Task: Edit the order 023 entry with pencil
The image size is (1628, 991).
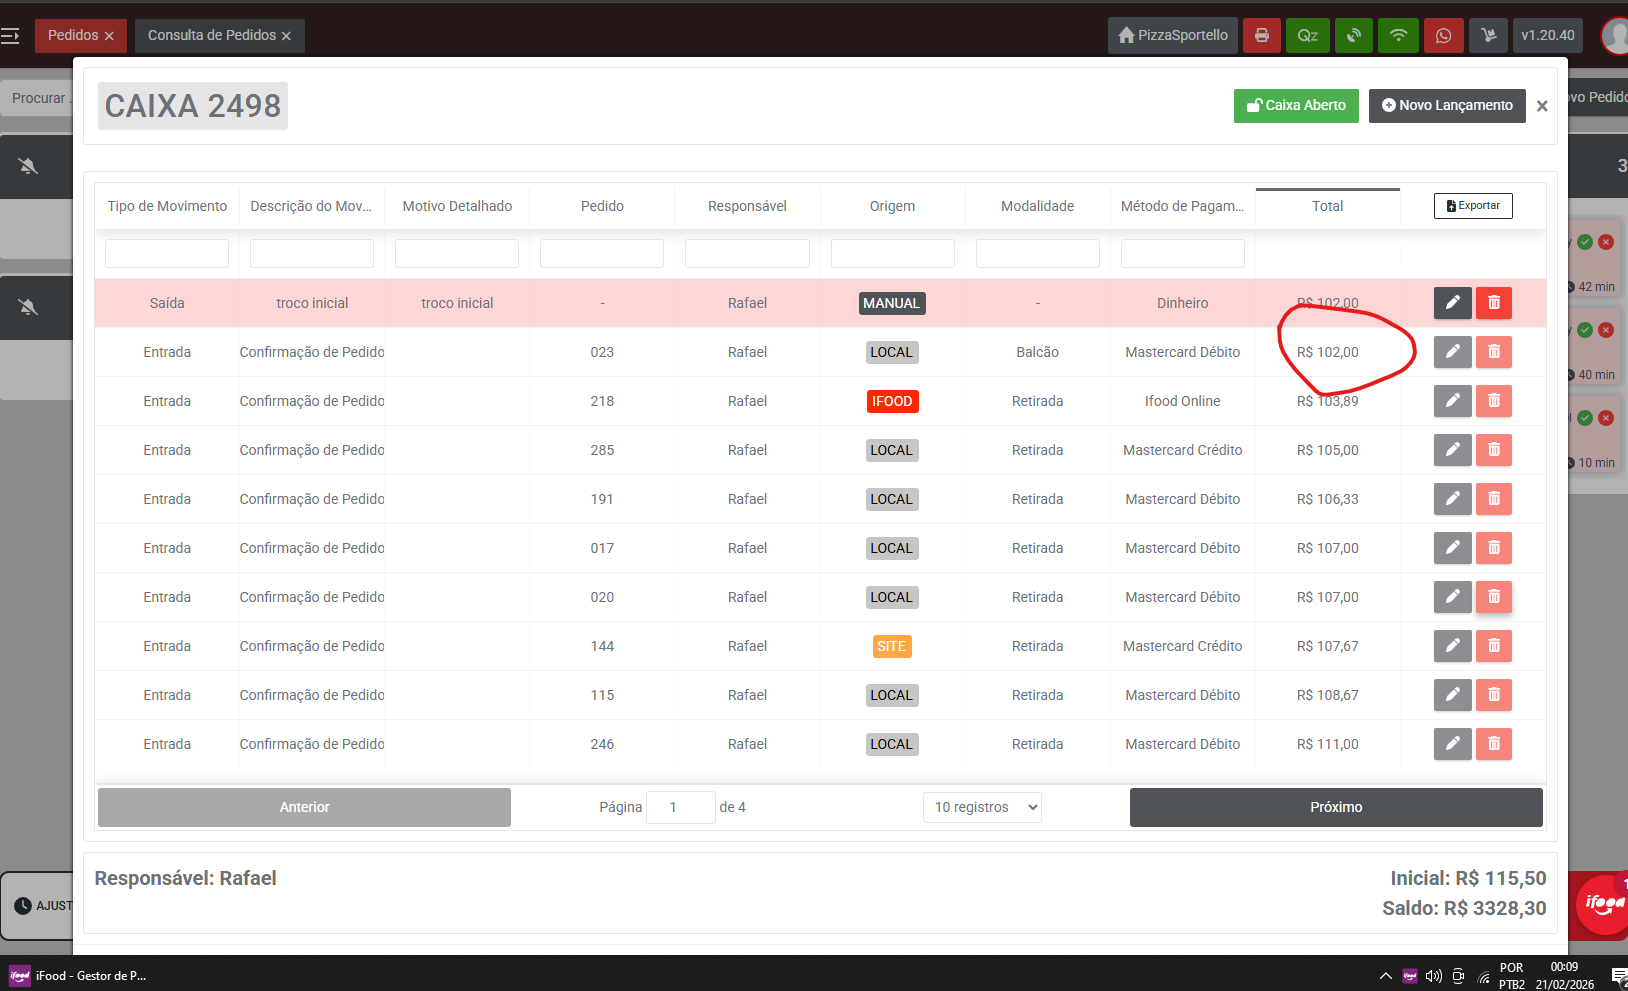Action: coord(1452,352)
